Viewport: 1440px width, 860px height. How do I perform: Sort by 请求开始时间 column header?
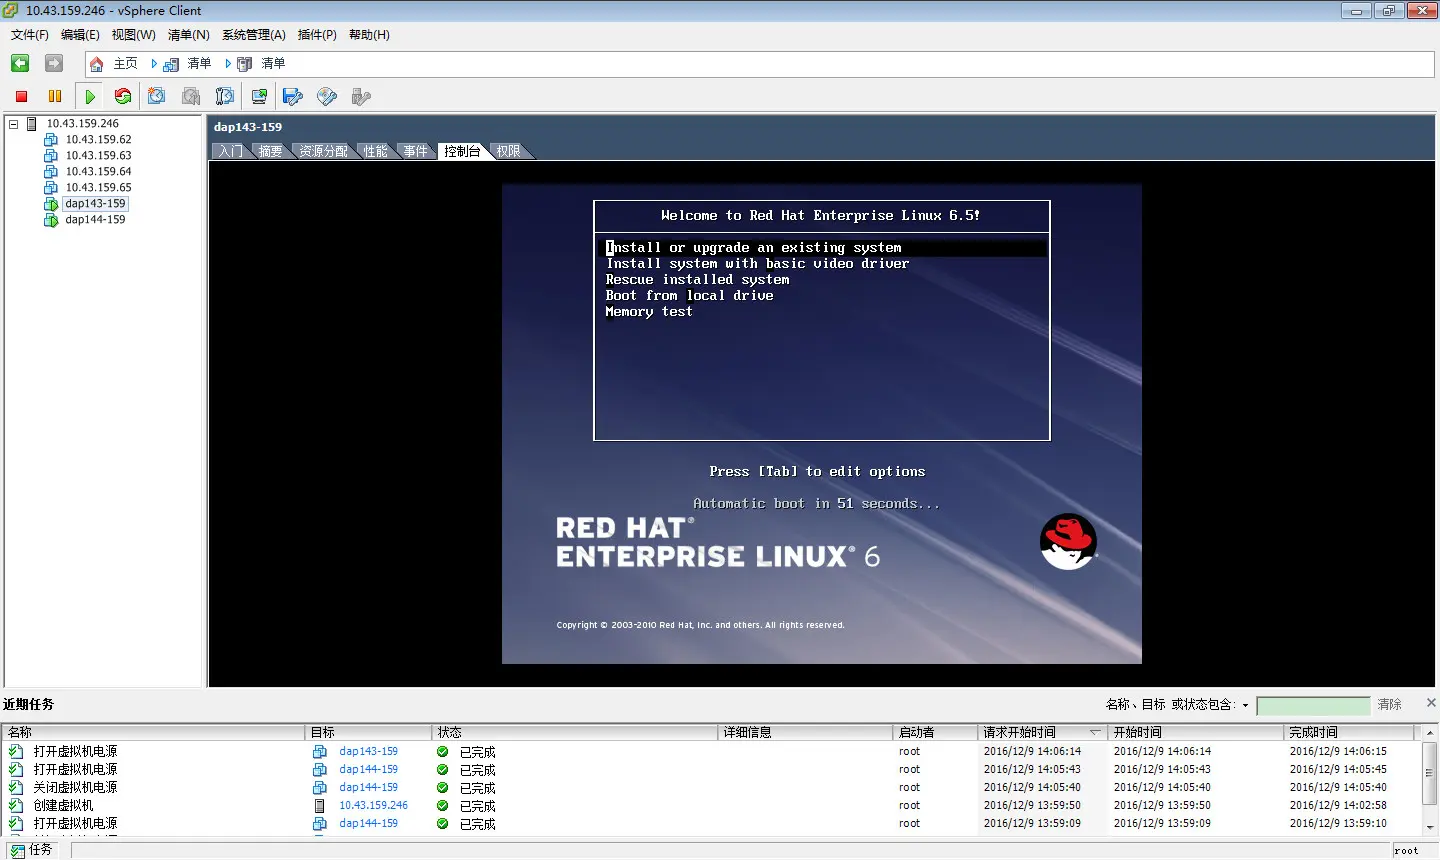pyautogui.click(x=1042, y=732)
